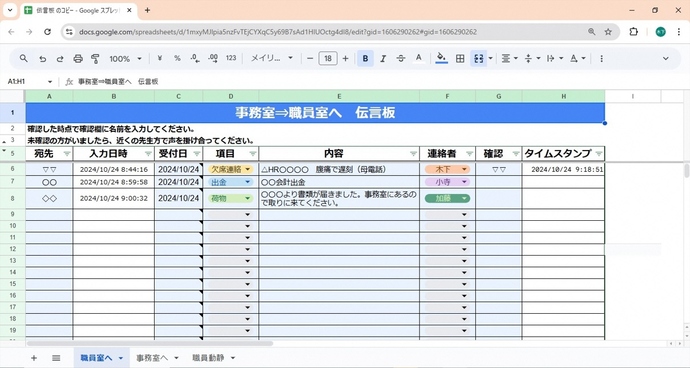The width and height of the screenshot is (690, 368).
Task: Bookmark this page with star icon
Action: 608,32
